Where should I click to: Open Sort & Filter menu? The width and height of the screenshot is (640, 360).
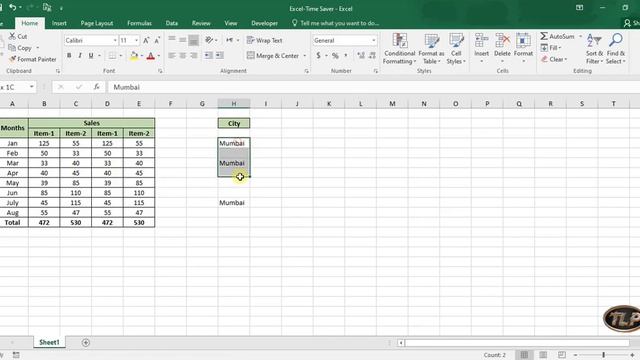click(x=594, y=49)
